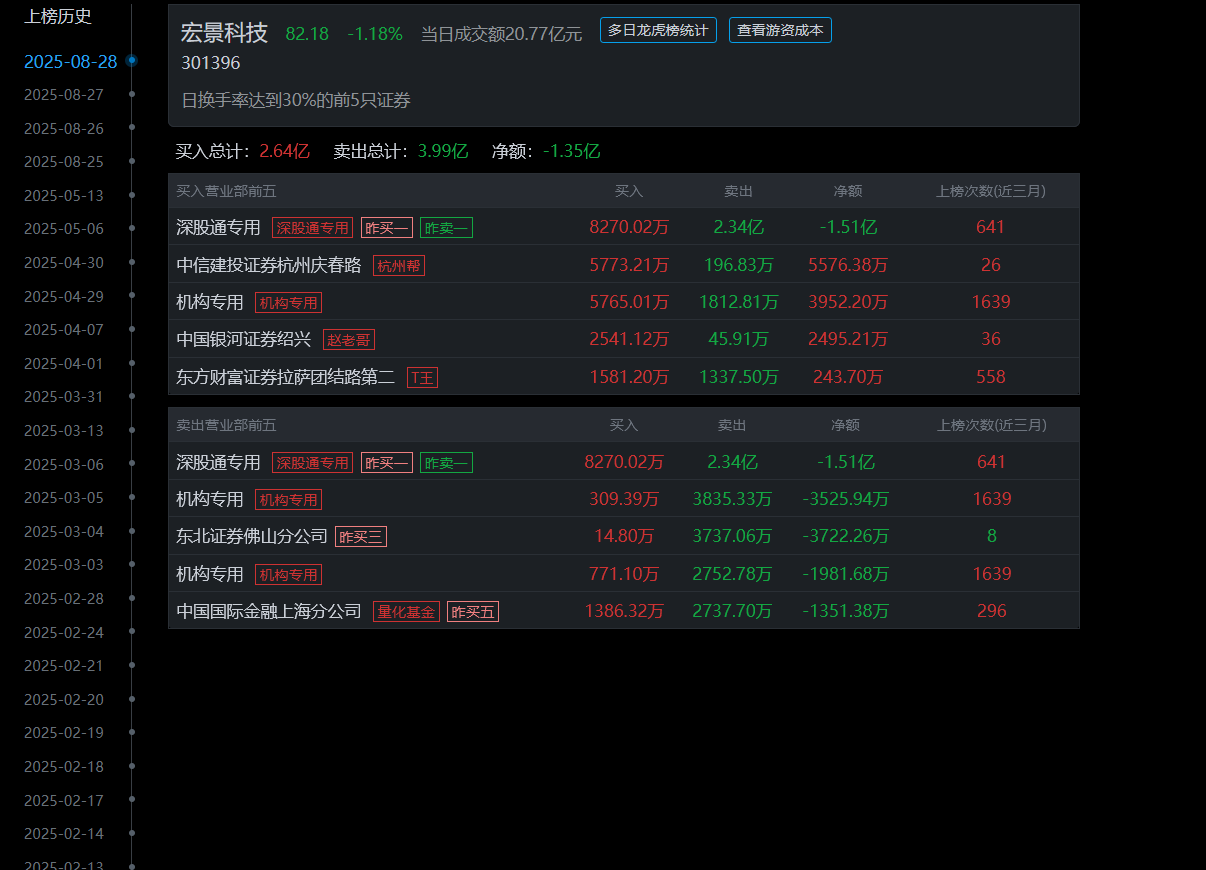This screenshot has width=1206, height=870.
Task: Select history date 2025-04-29
Action: click(x=63, y=296)
